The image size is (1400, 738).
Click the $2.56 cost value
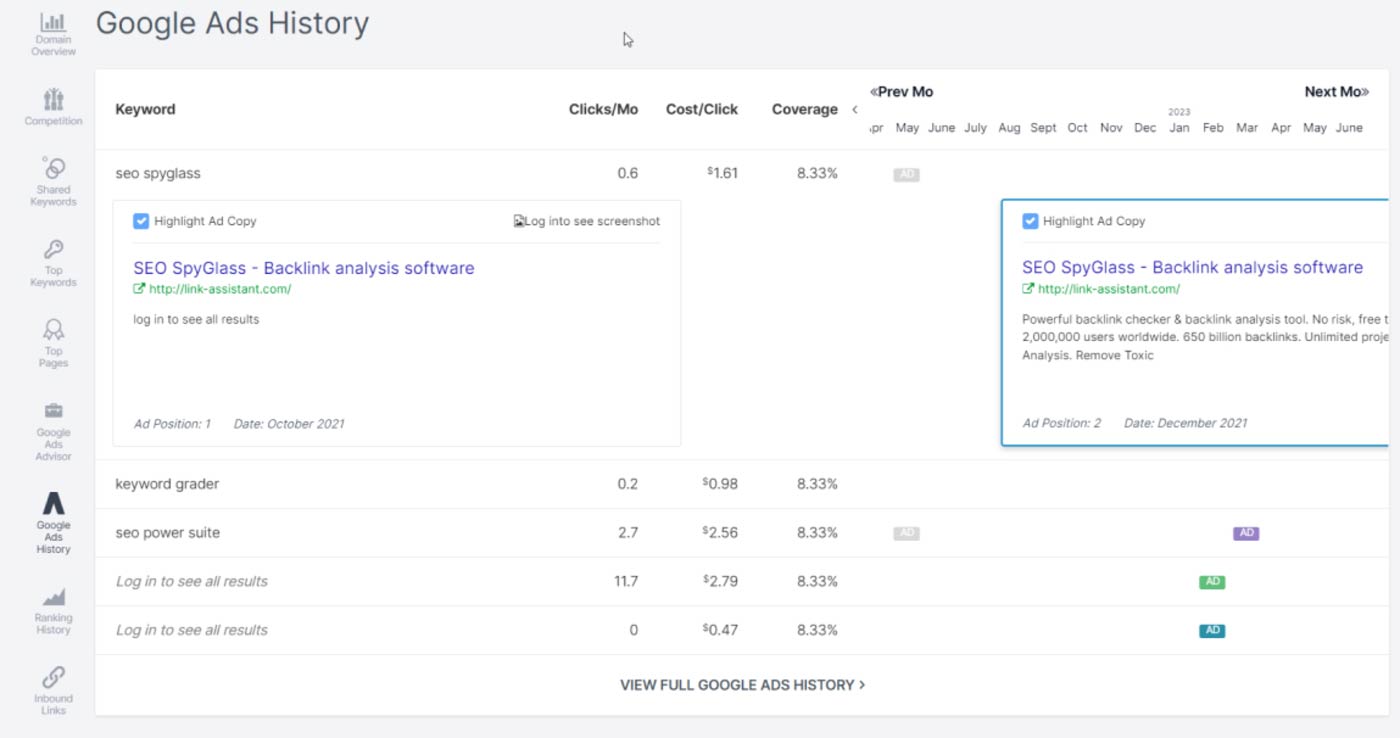[x=720, y=533]
